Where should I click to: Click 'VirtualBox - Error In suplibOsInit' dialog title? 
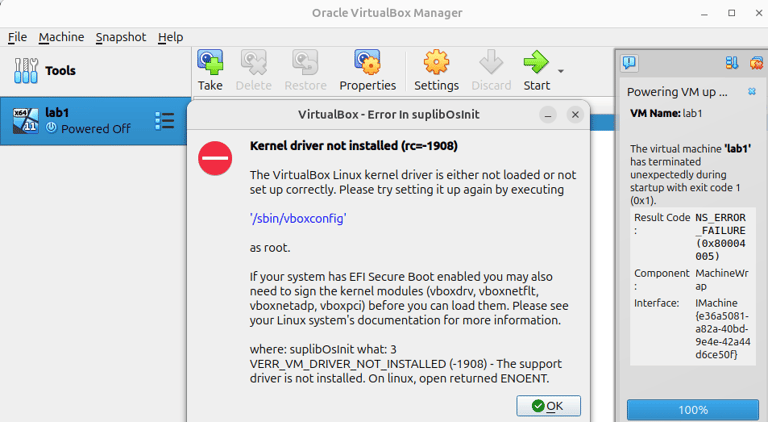coord(388,115)
